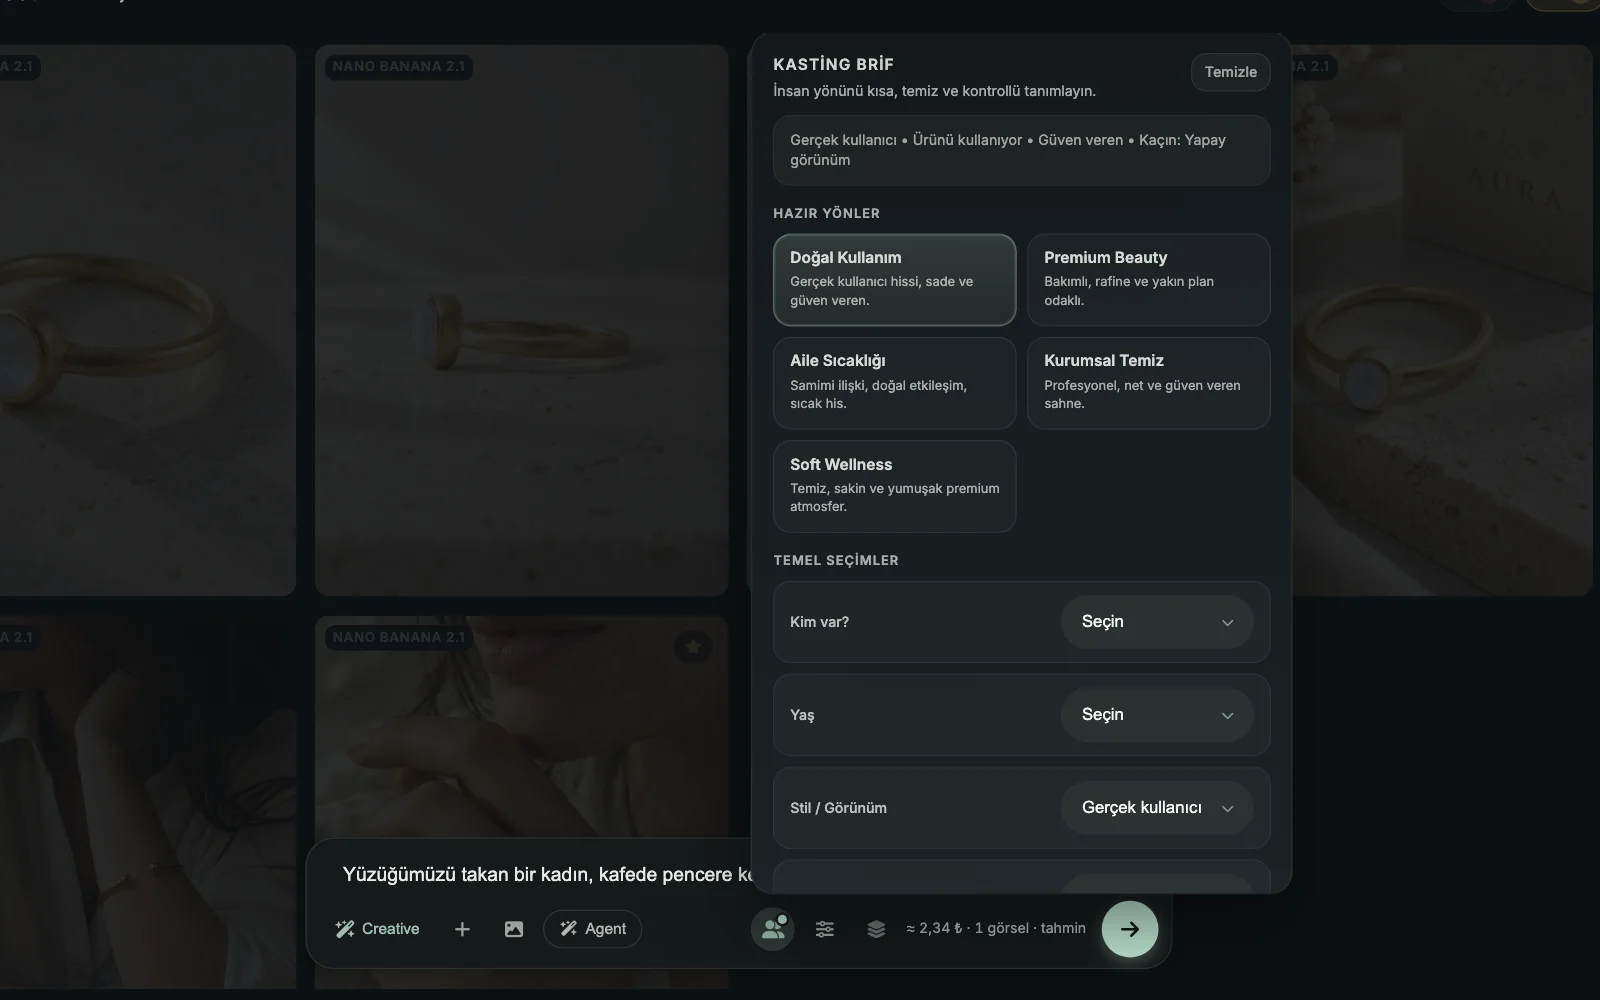Click the HAZIR YÖNLER section label
Viewport: 1600px width, 1000px height.
(827, 213)
